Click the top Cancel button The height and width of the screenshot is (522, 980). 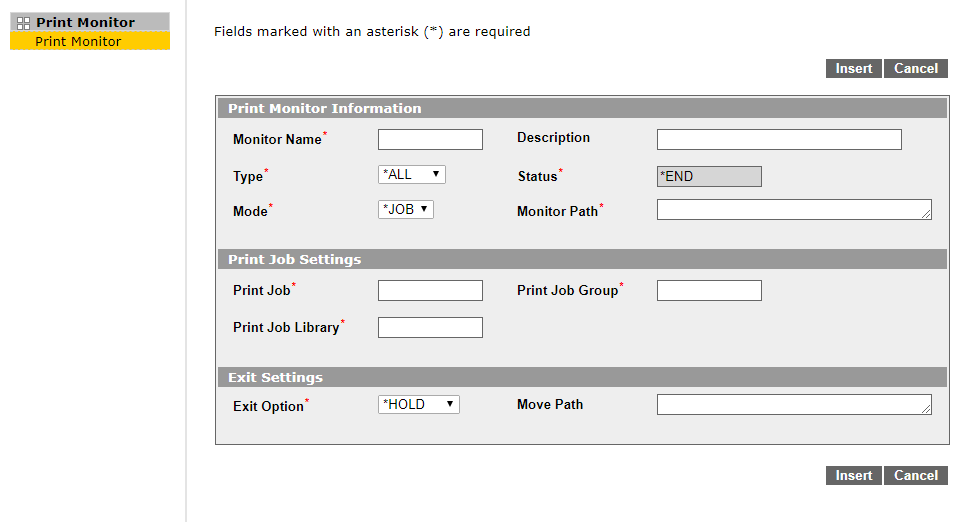point(915,68)
